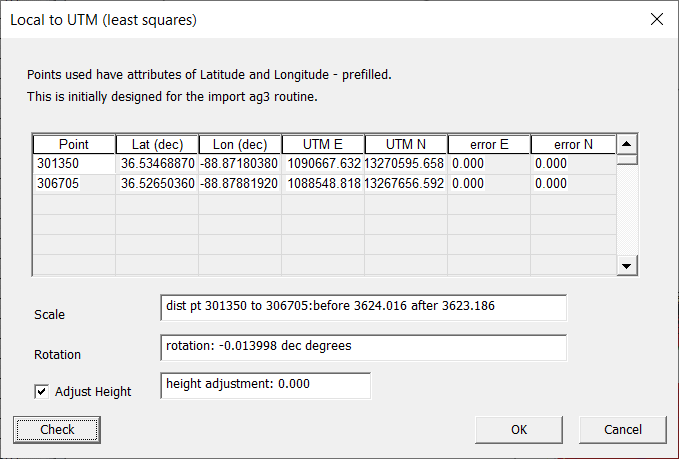679x459 pixels.
Task: Select point 301350 cell in table
Action: click(74, 163)
